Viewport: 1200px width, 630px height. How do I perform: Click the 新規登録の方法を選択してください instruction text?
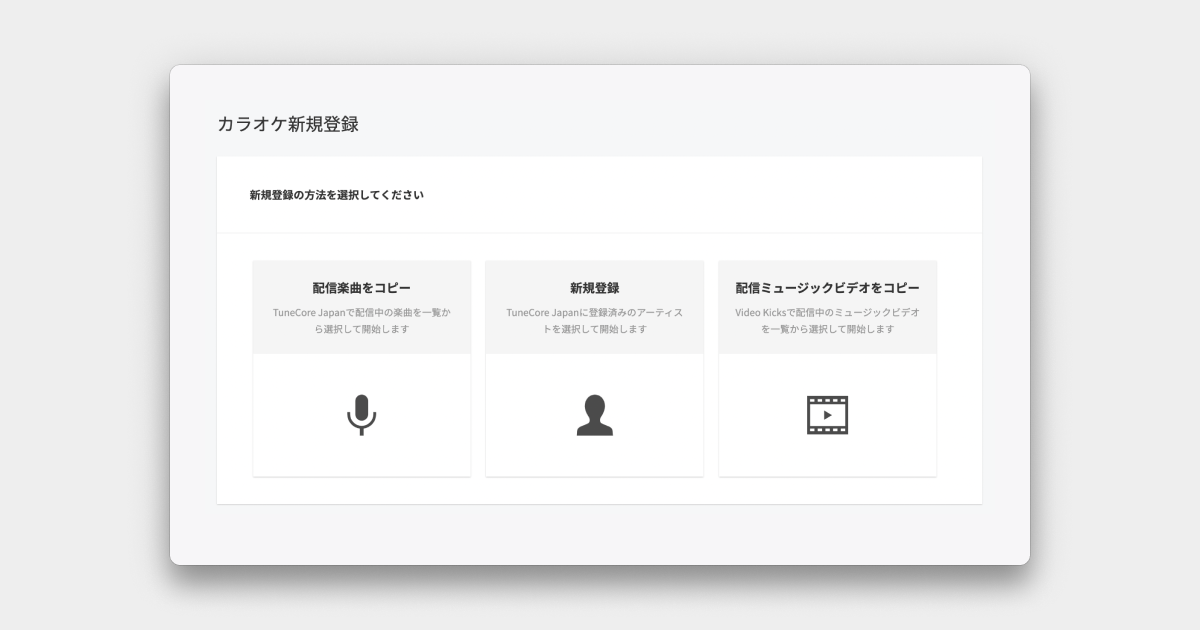tap(336, 195)
